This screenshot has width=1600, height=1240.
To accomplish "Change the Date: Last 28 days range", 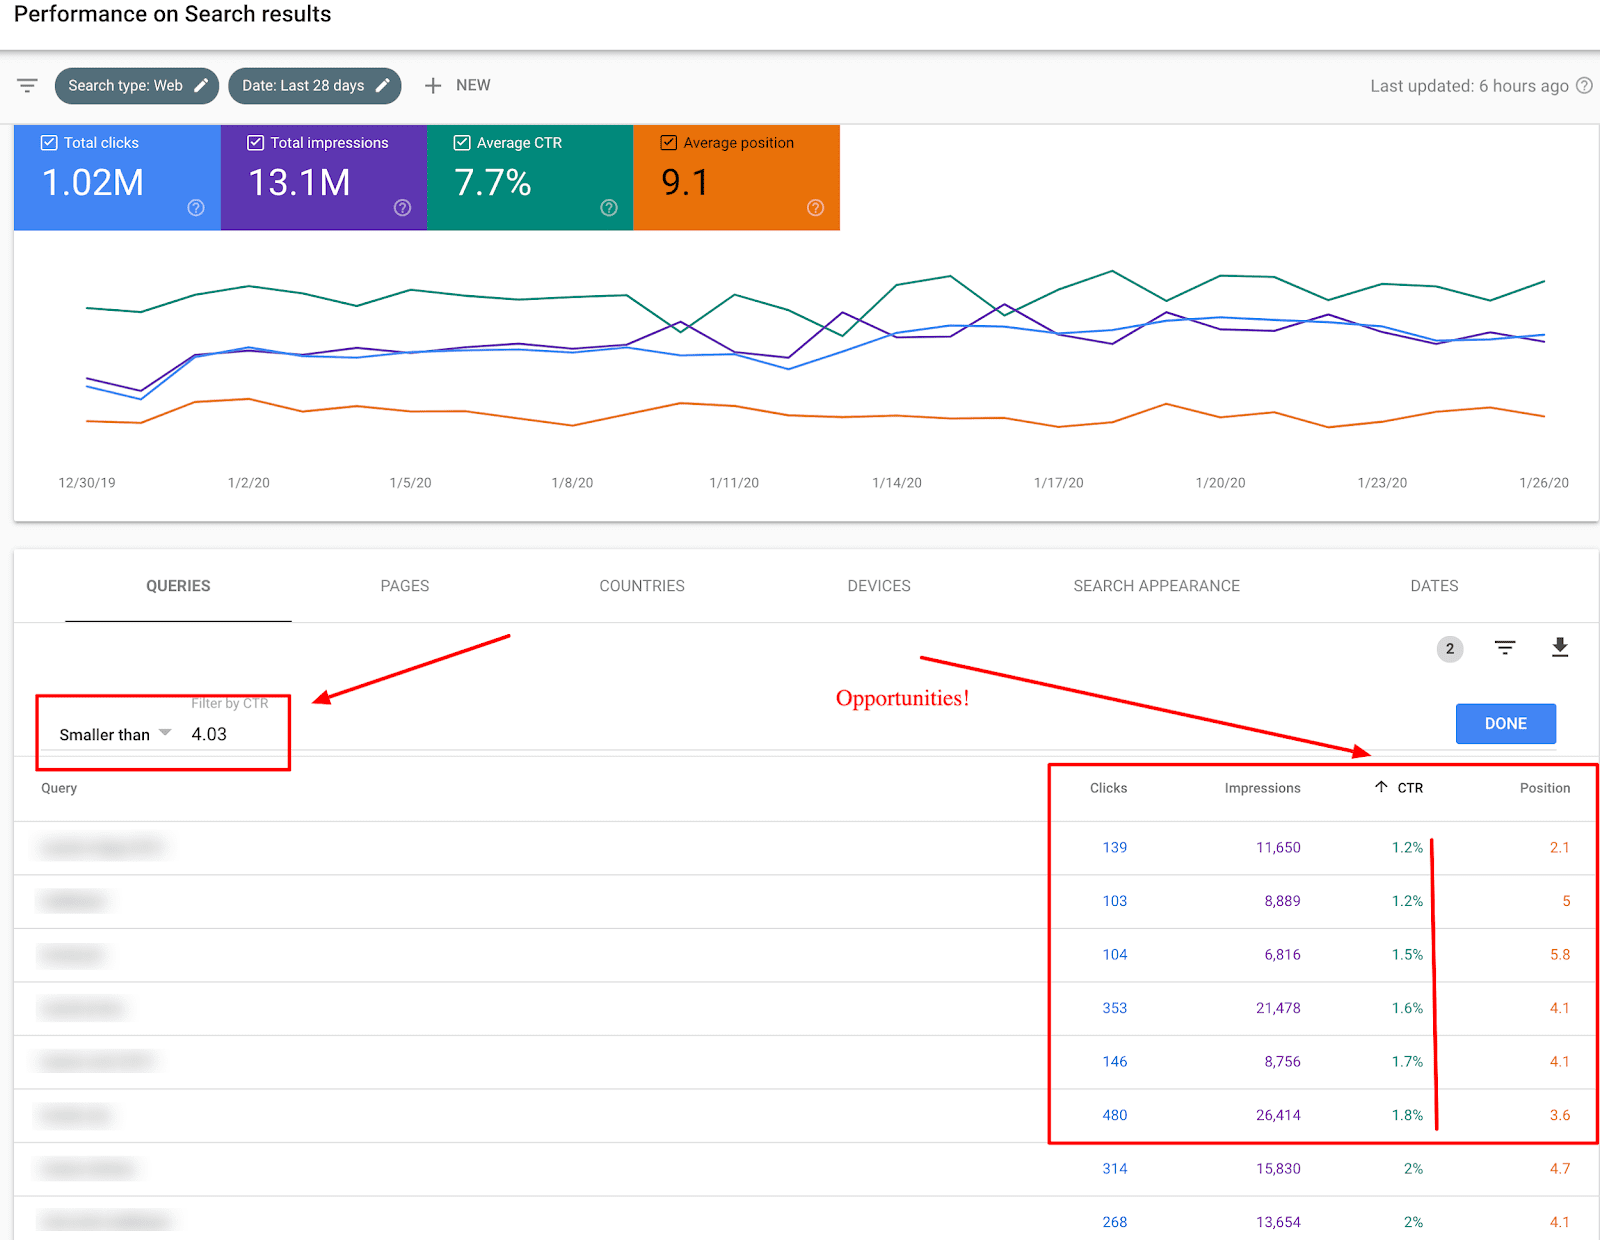I will [383, 85].
